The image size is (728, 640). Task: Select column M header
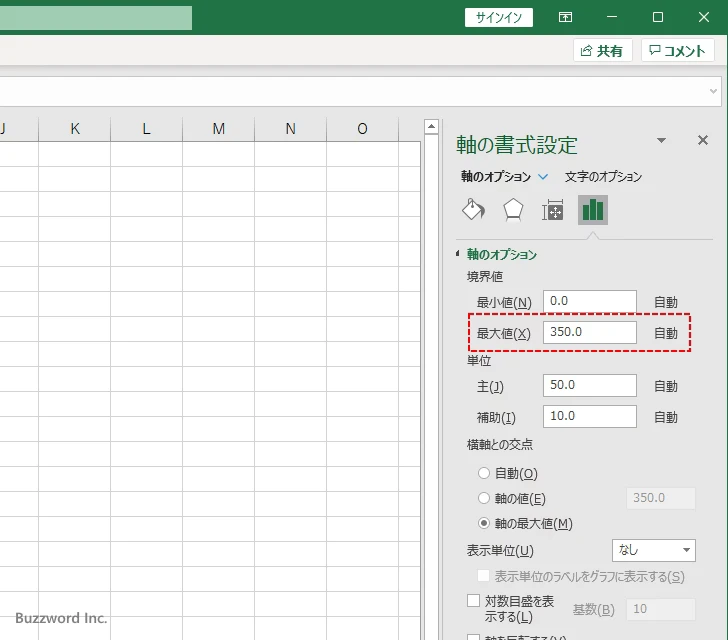[219, 129]
